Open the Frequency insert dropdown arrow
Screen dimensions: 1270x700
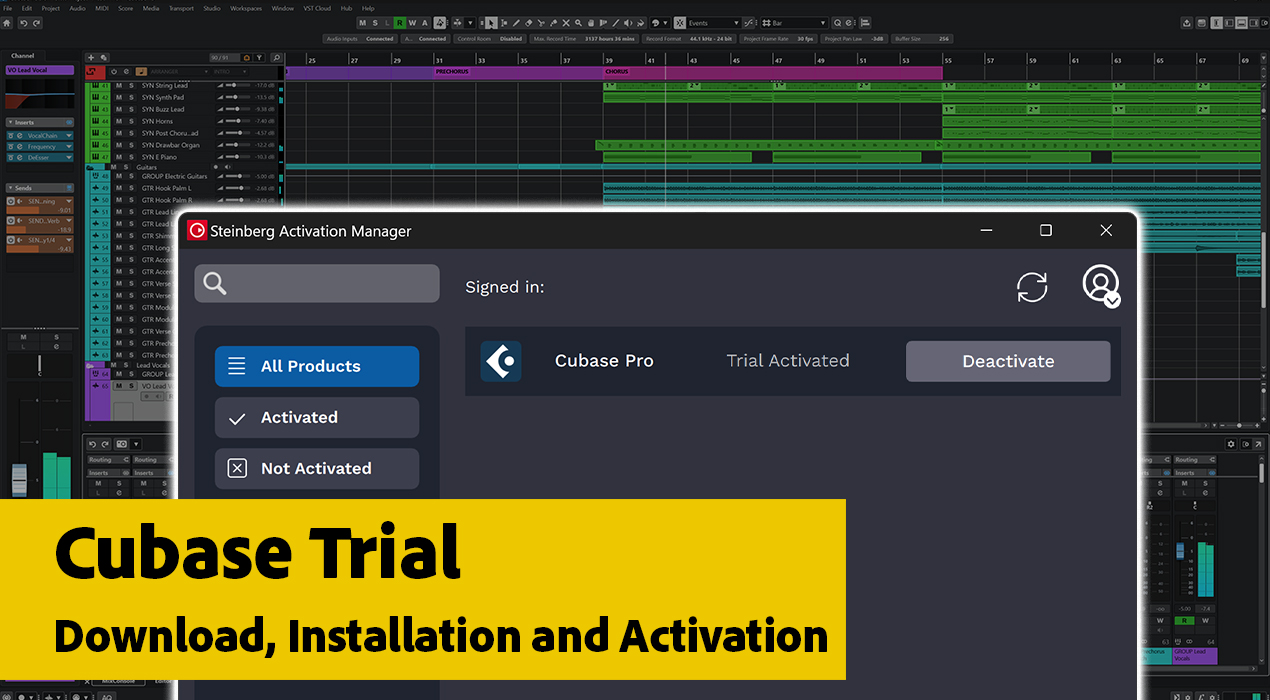69,146
